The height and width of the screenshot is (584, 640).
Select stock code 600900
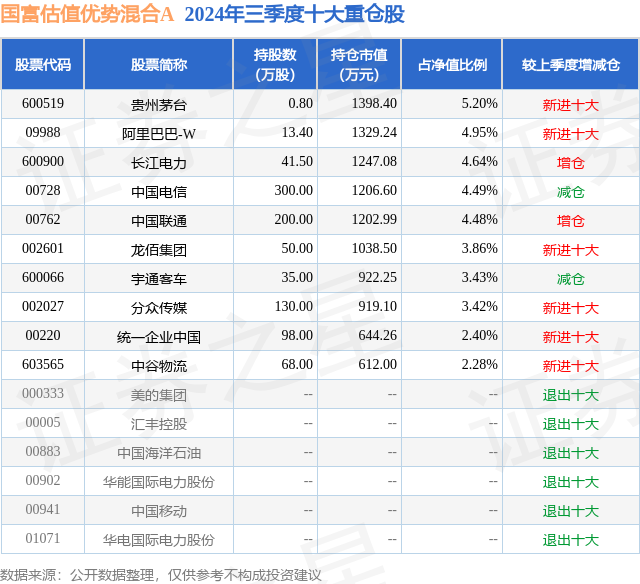tap(43, 161)
